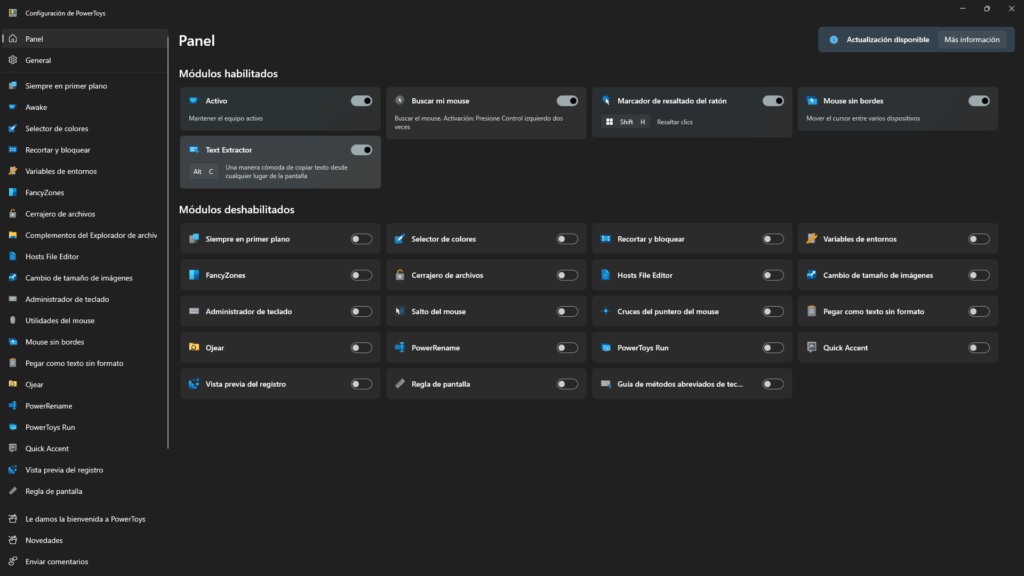This screenshot has height=576, width=1024.
Task: Disable the Text Extractor toggle
Action: (361, 150)
